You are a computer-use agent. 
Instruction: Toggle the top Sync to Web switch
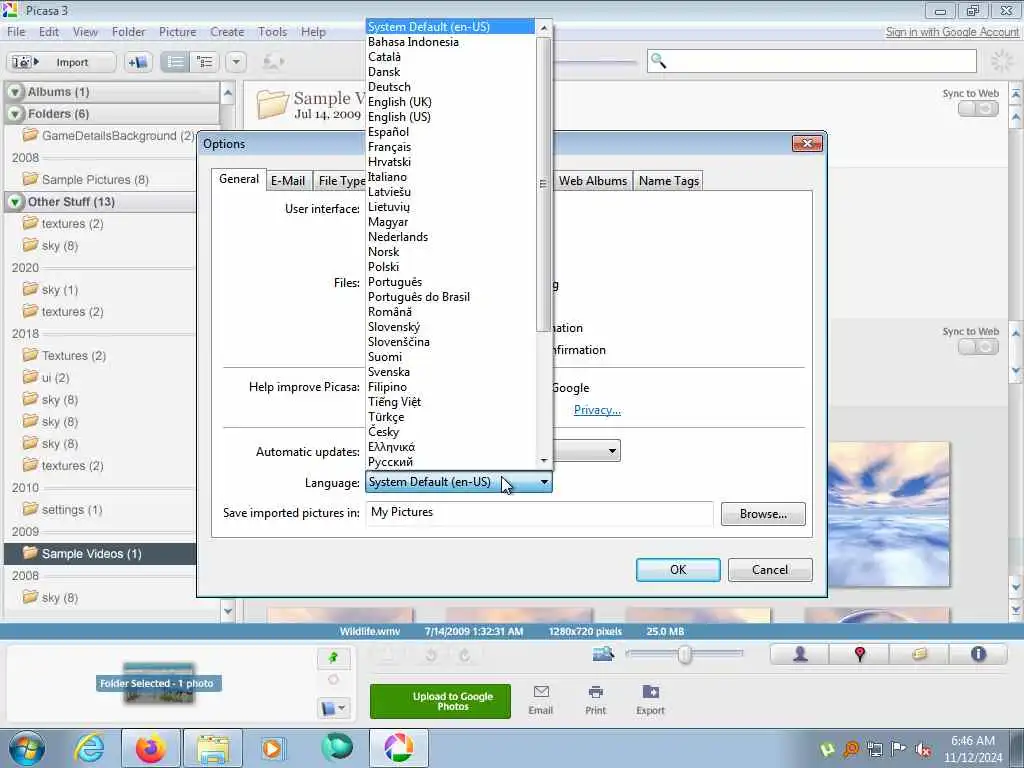[x=978, y=108]
